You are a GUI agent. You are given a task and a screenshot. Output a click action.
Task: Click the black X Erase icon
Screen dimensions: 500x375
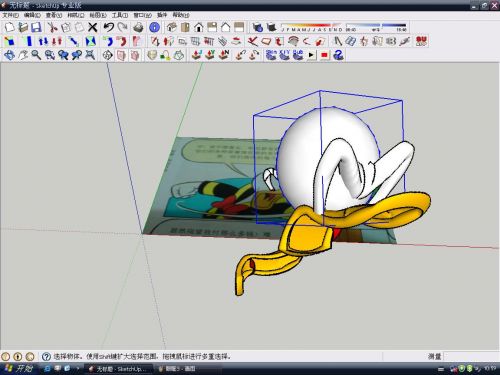[x=93, y=27]
